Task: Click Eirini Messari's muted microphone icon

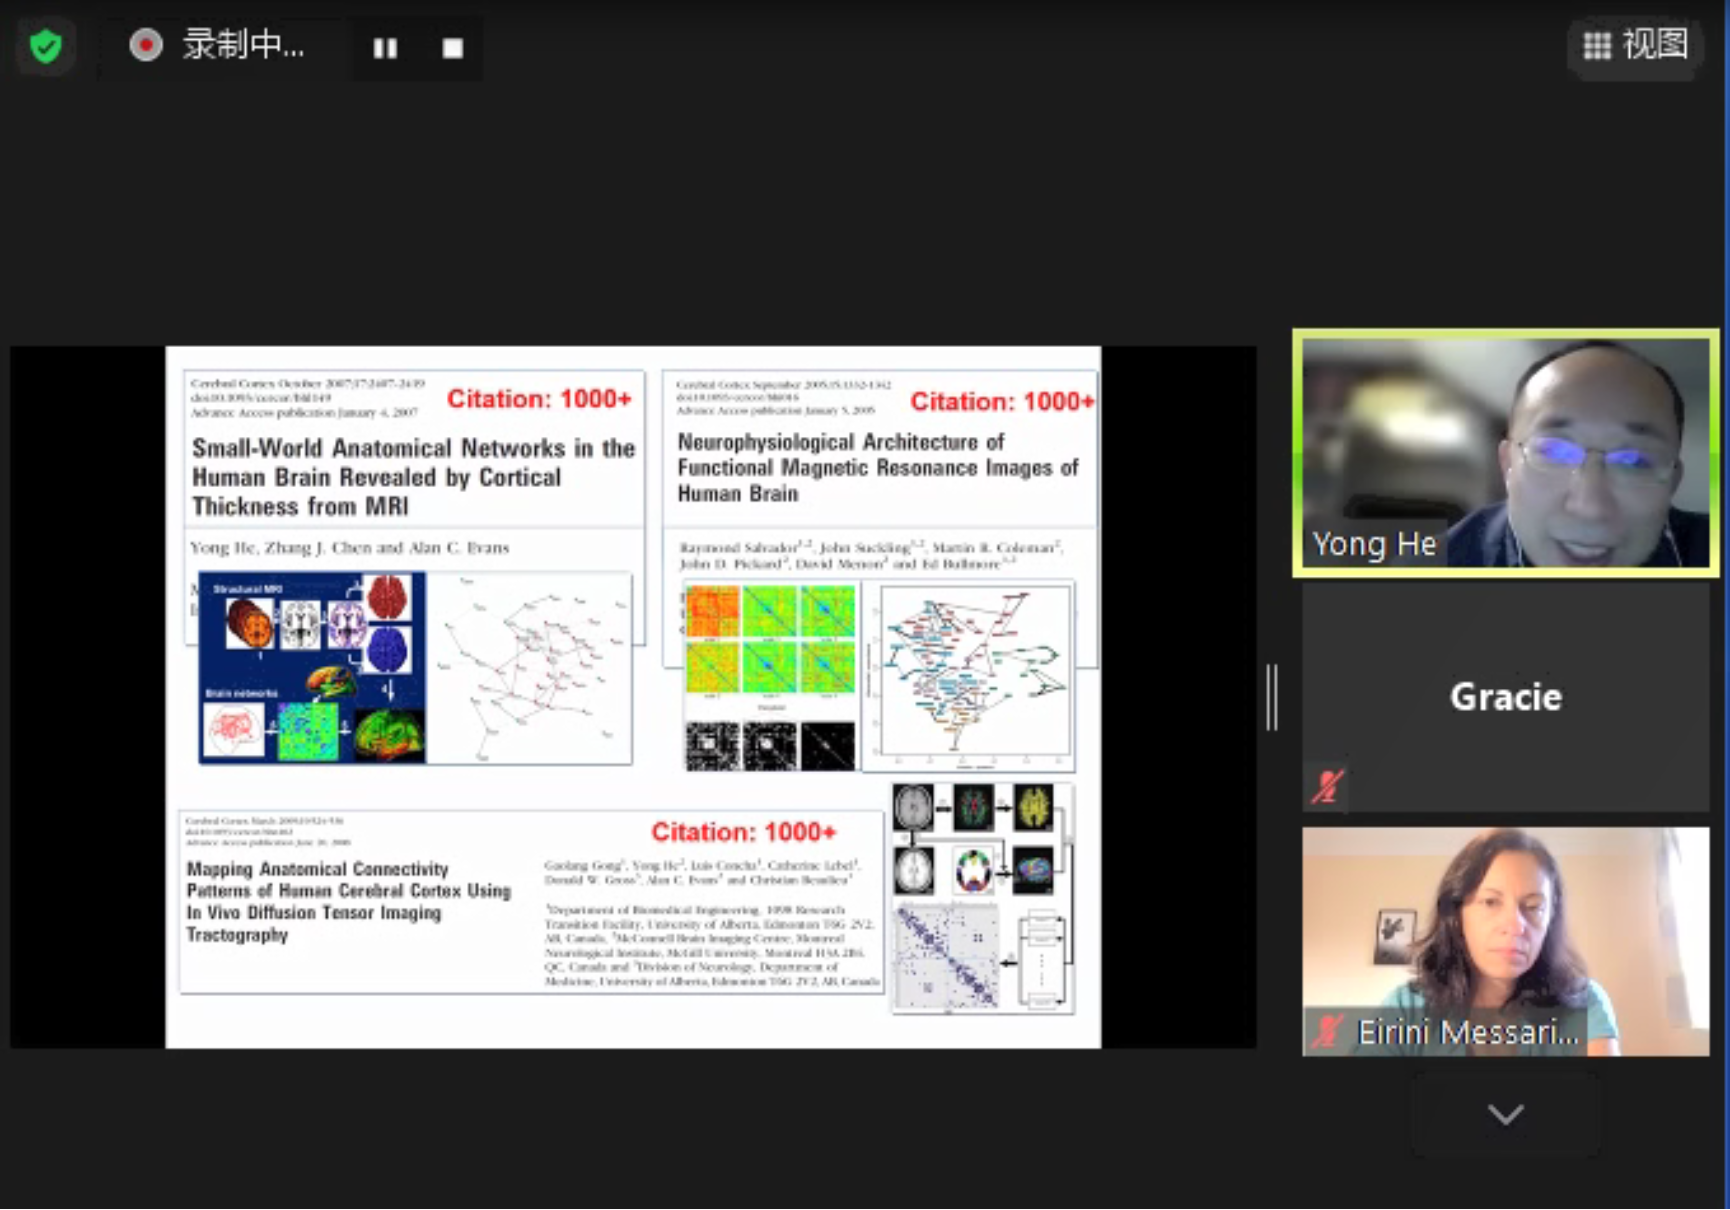Action: 1328,1031
